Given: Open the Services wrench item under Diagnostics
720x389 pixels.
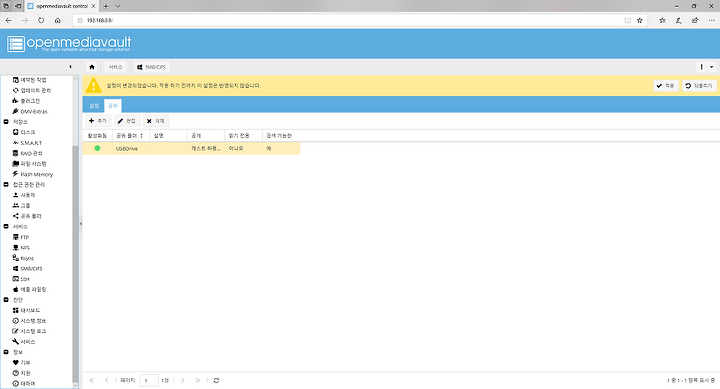Looking at the screenshot, I should pos(24,342).
